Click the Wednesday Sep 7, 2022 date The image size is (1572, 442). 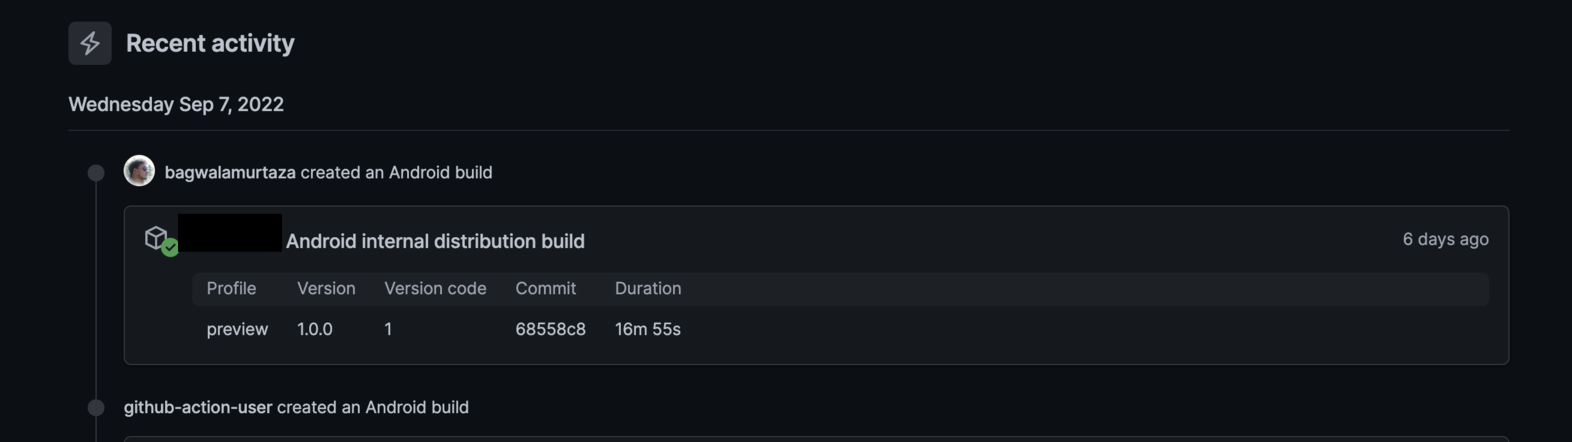click(176, 104)
